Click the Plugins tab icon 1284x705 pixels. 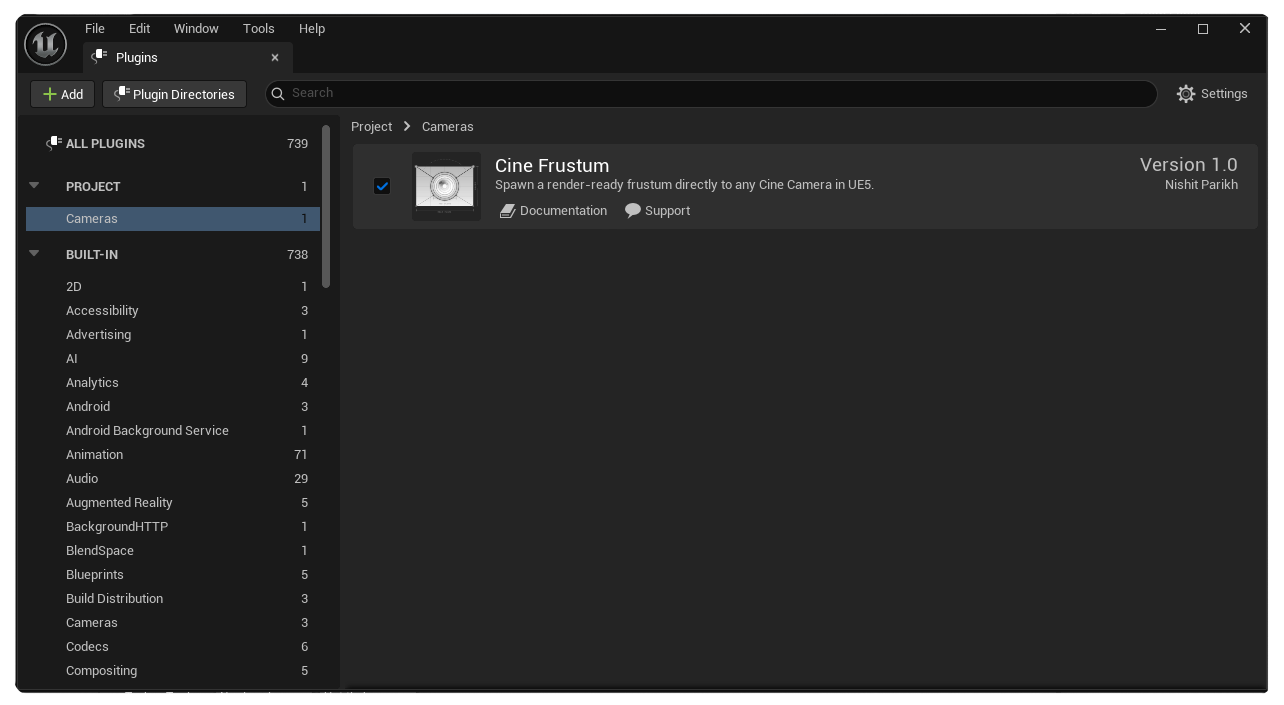tap(99, 57)
